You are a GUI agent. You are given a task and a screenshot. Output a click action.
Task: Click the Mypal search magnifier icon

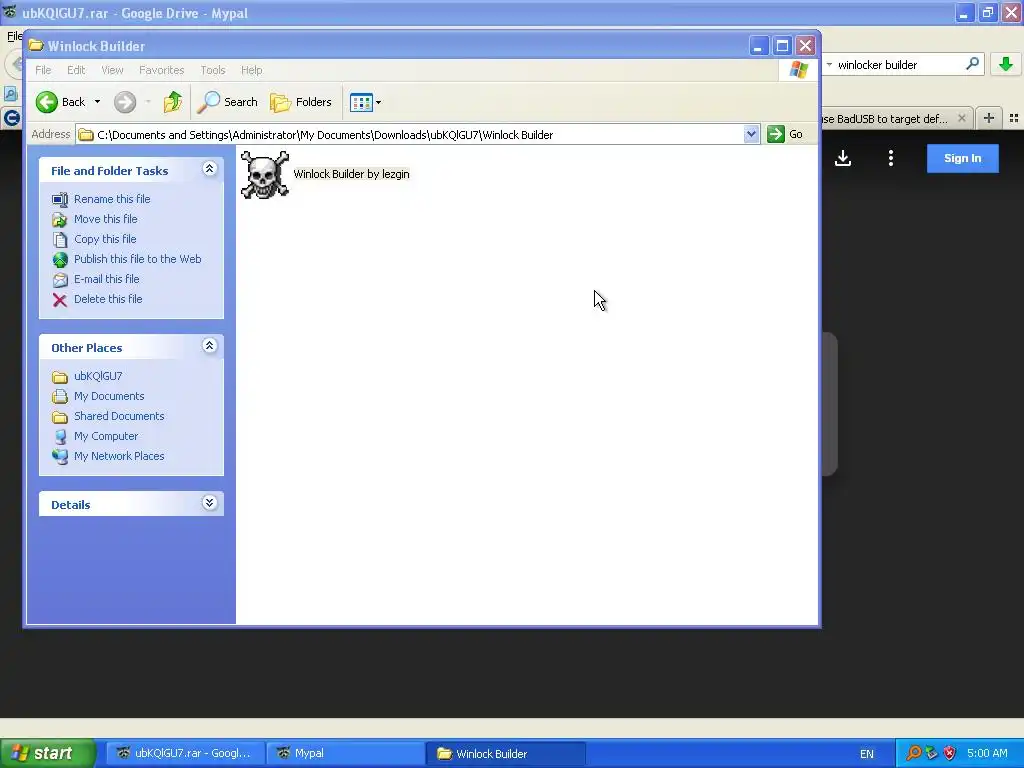(x=972, y=64)
